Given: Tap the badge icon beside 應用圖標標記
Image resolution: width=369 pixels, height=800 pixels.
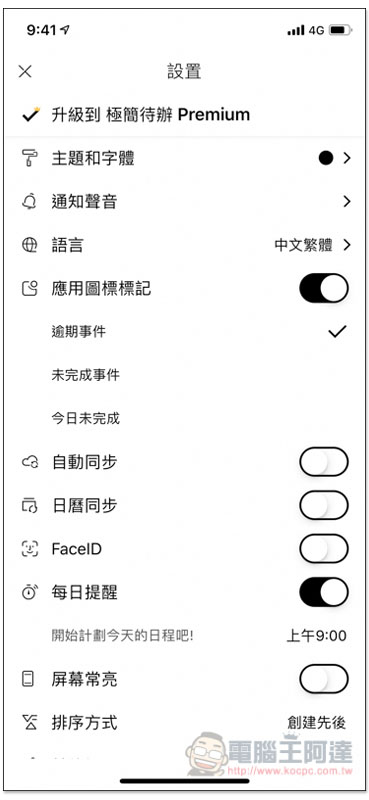Looking at the screenshot, I should point(29,289).
